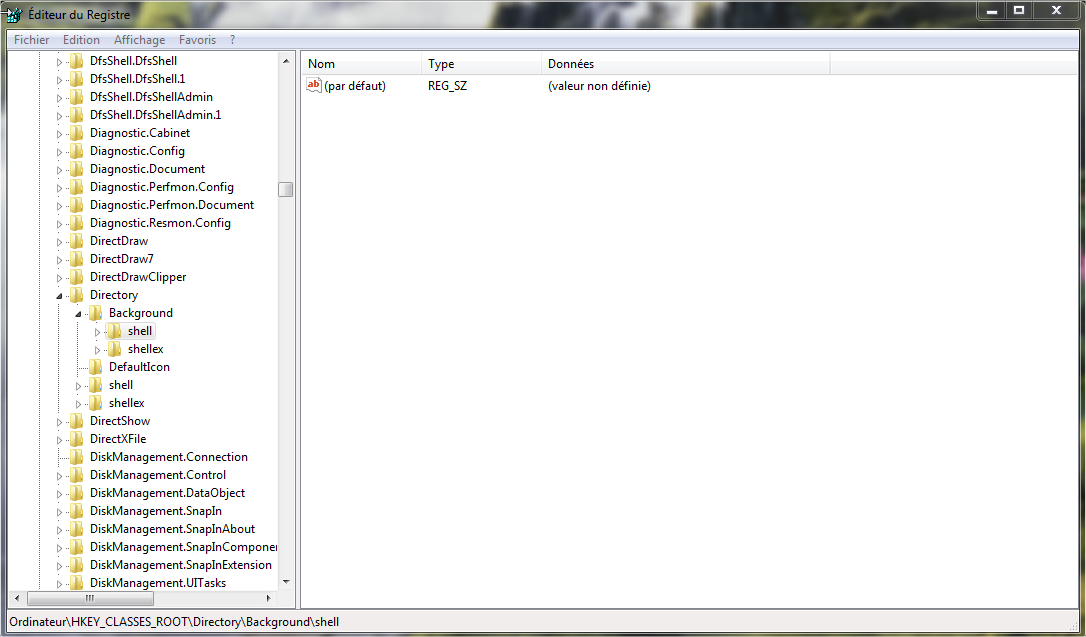Click the DefaultIcon folder icon
1086x637 pixels.
[x=96, y=367]
